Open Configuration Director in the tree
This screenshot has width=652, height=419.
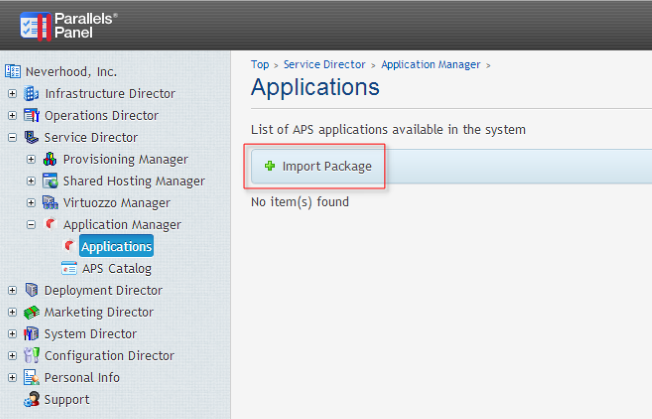tap(109, 356)
